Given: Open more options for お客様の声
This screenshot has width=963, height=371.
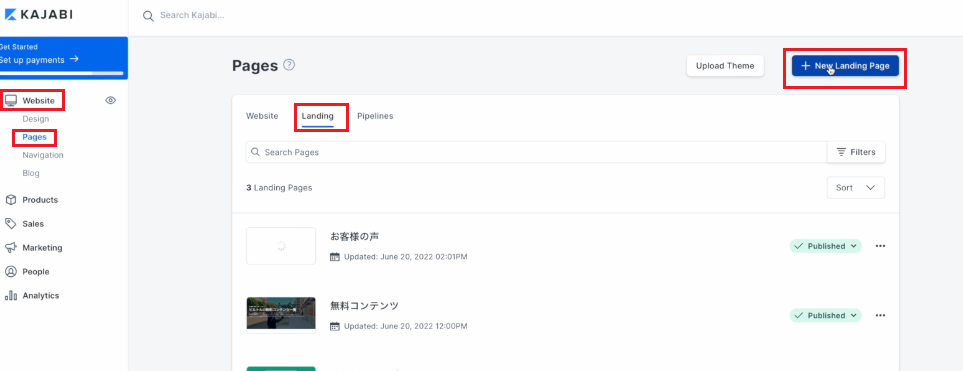Looking at the screenshot, I should [x=880, y=246].
